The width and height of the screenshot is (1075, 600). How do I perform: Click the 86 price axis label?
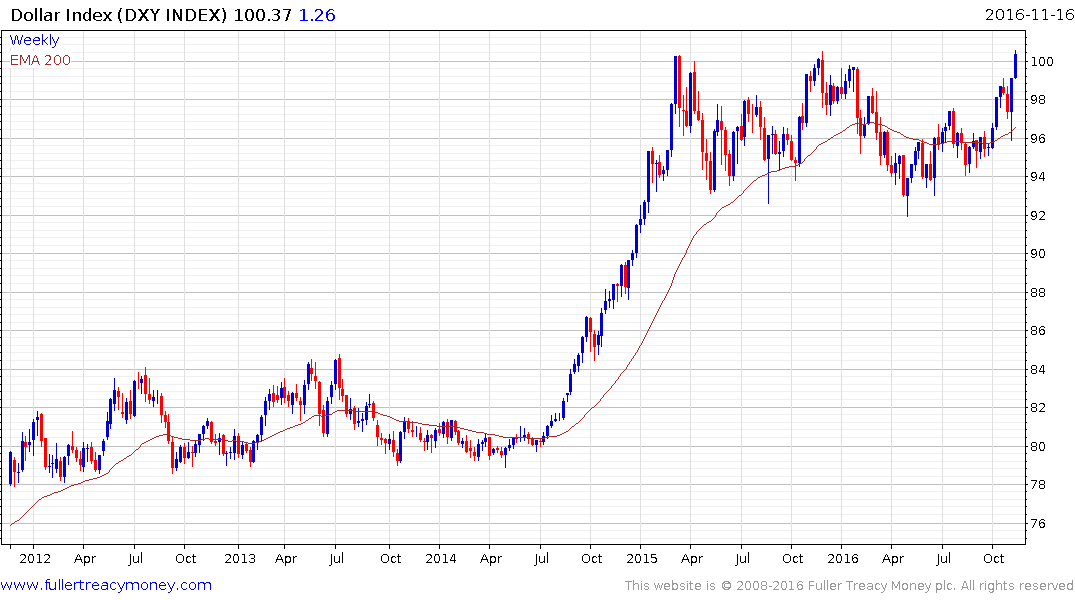[x=1038, y=331]
